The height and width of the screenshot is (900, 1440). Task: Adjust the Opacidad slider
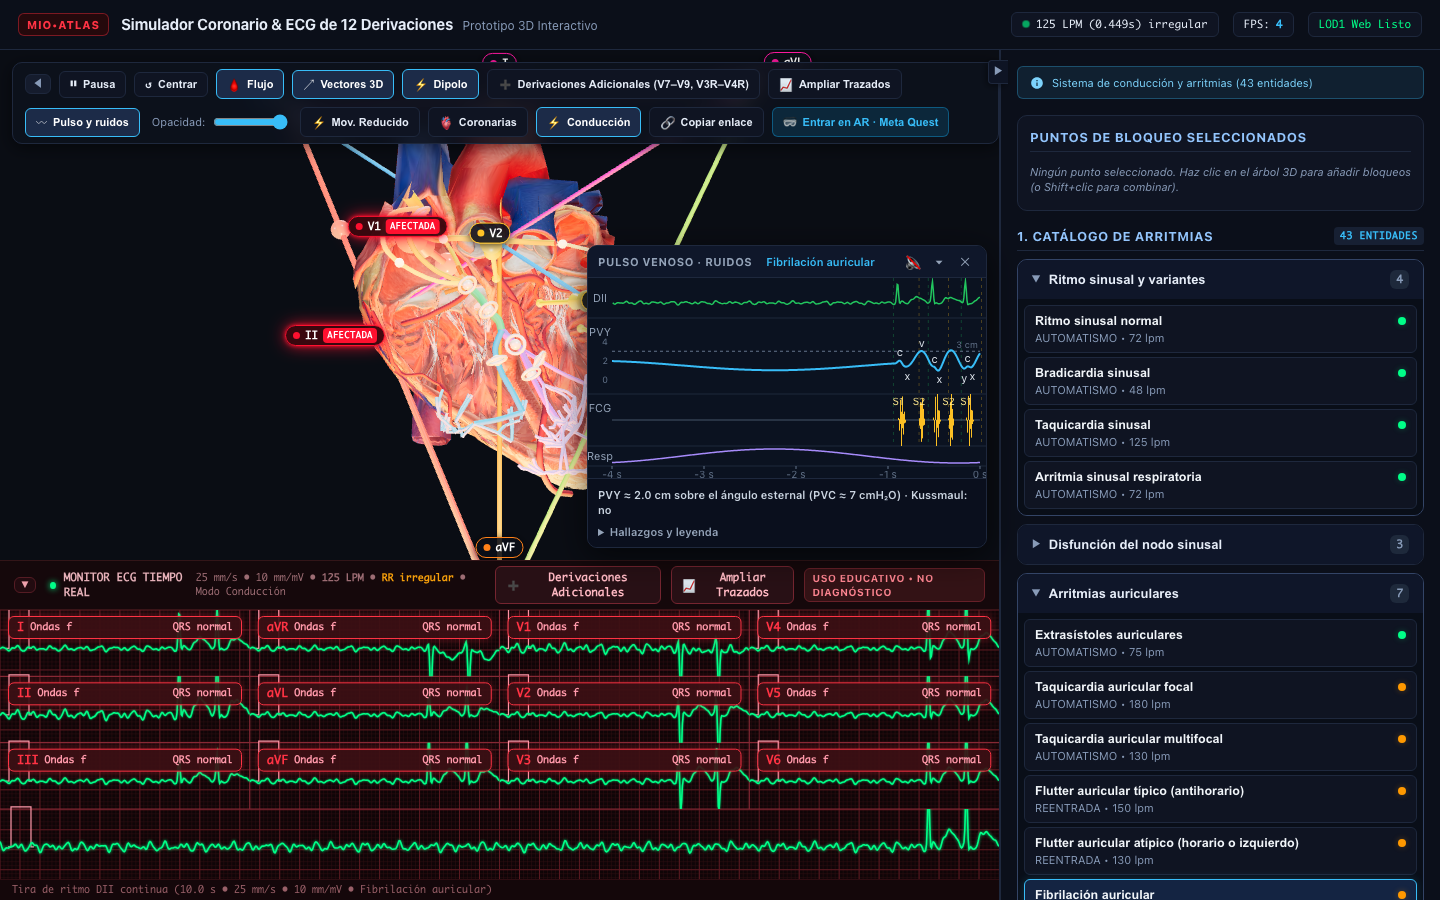click(x=250, y=122)
